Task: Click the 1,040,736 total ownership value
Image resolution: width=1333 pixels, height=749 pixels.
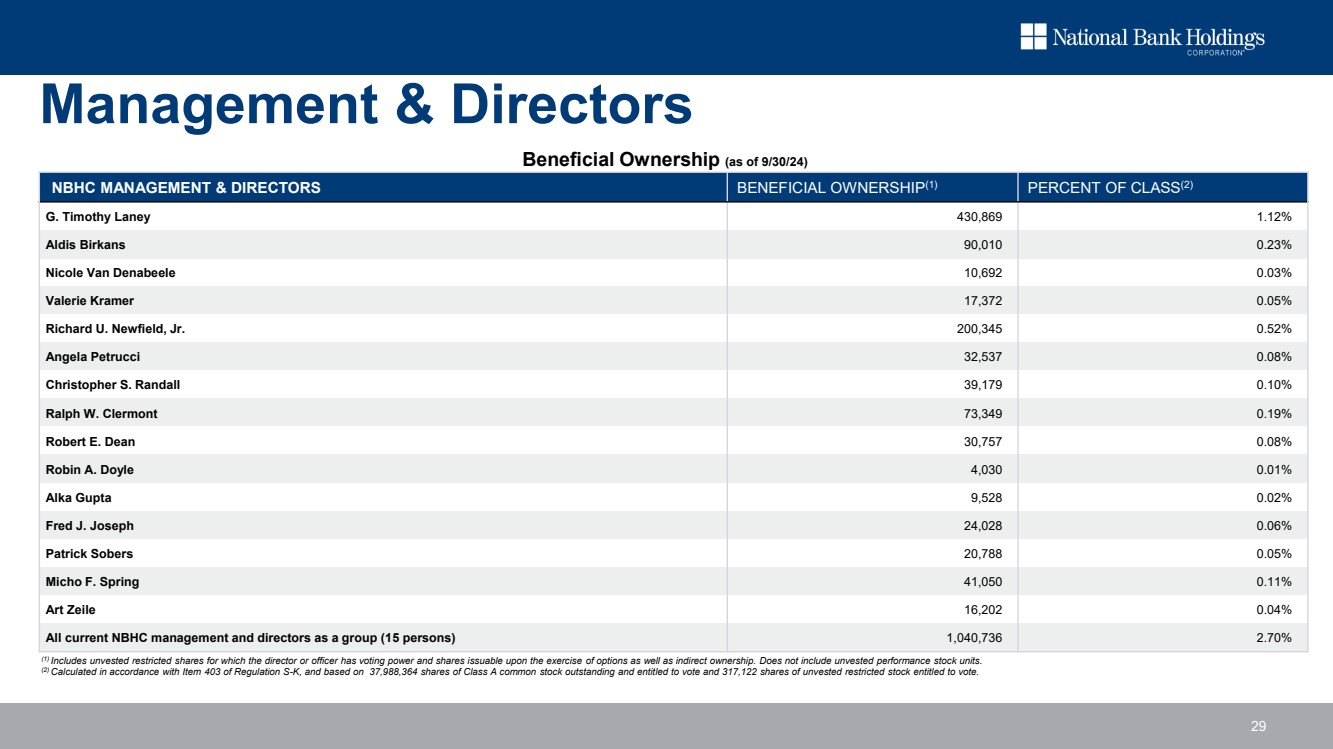Action: pos(974,638)
